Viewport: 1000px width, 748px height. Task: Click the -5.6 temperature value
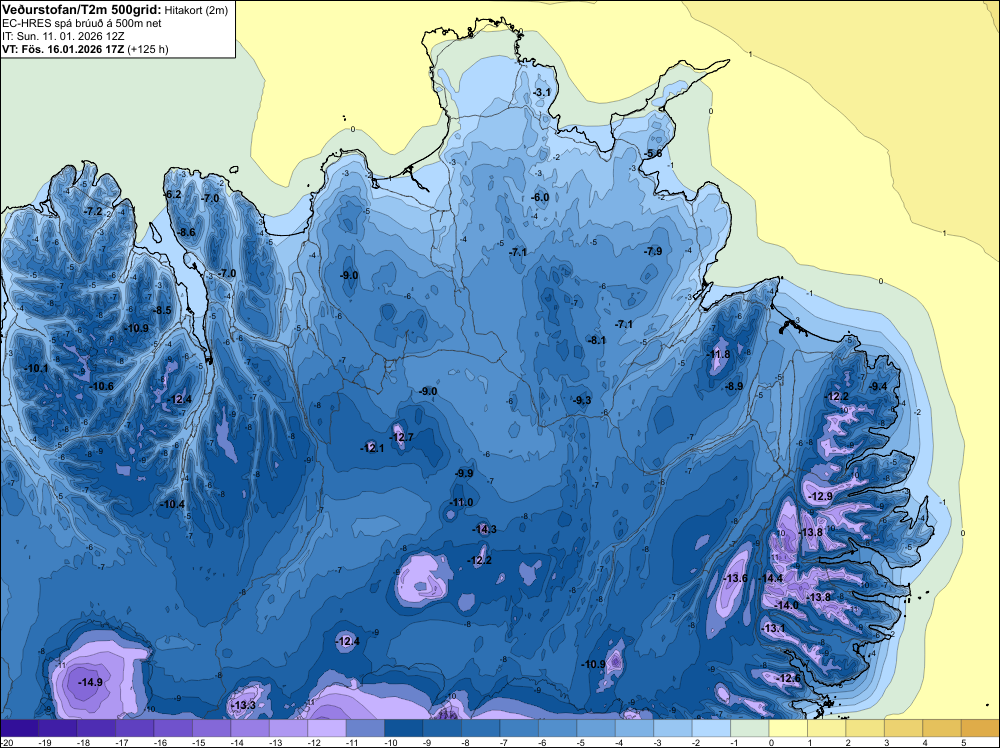(x=652, y=154)
